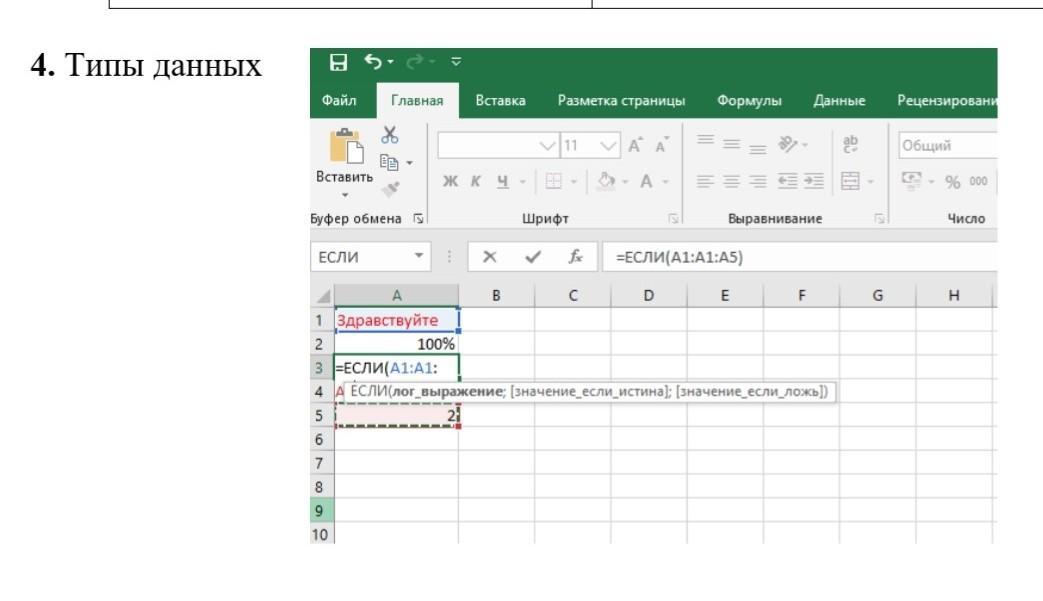Click the Increase Indent icon
Image resolution: width=1043 pixels, height=601 pixels.
(814, 181)
